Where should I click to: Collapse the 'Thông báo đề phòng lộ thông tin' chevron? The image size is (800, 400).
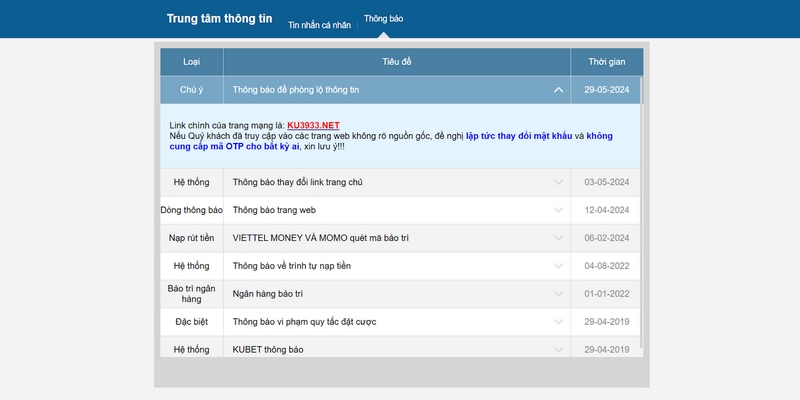click(x=558, y=90)
